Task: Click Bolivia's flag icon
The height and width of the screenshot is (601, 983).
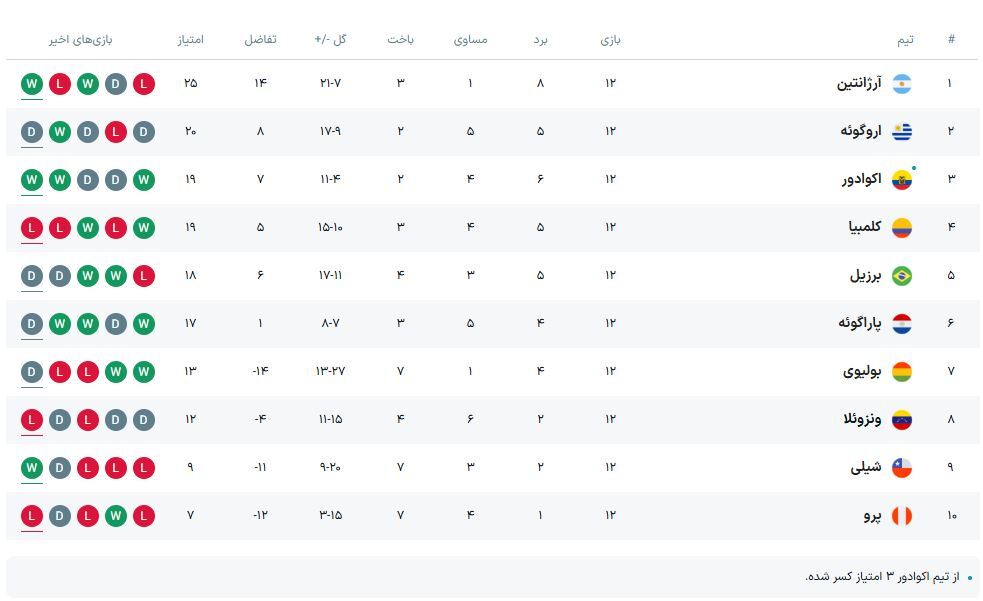Action: click(x=902, y=372)
